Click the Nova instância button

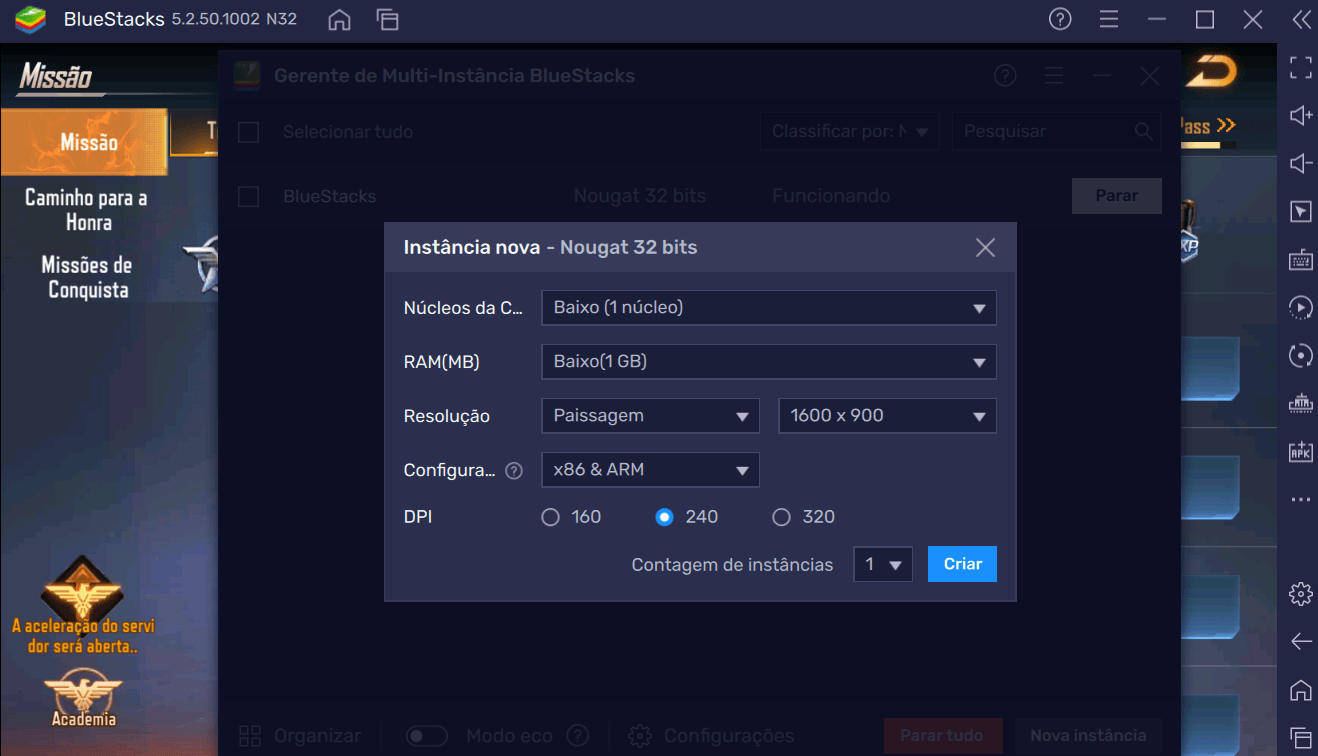click(x=1088, y=736)
